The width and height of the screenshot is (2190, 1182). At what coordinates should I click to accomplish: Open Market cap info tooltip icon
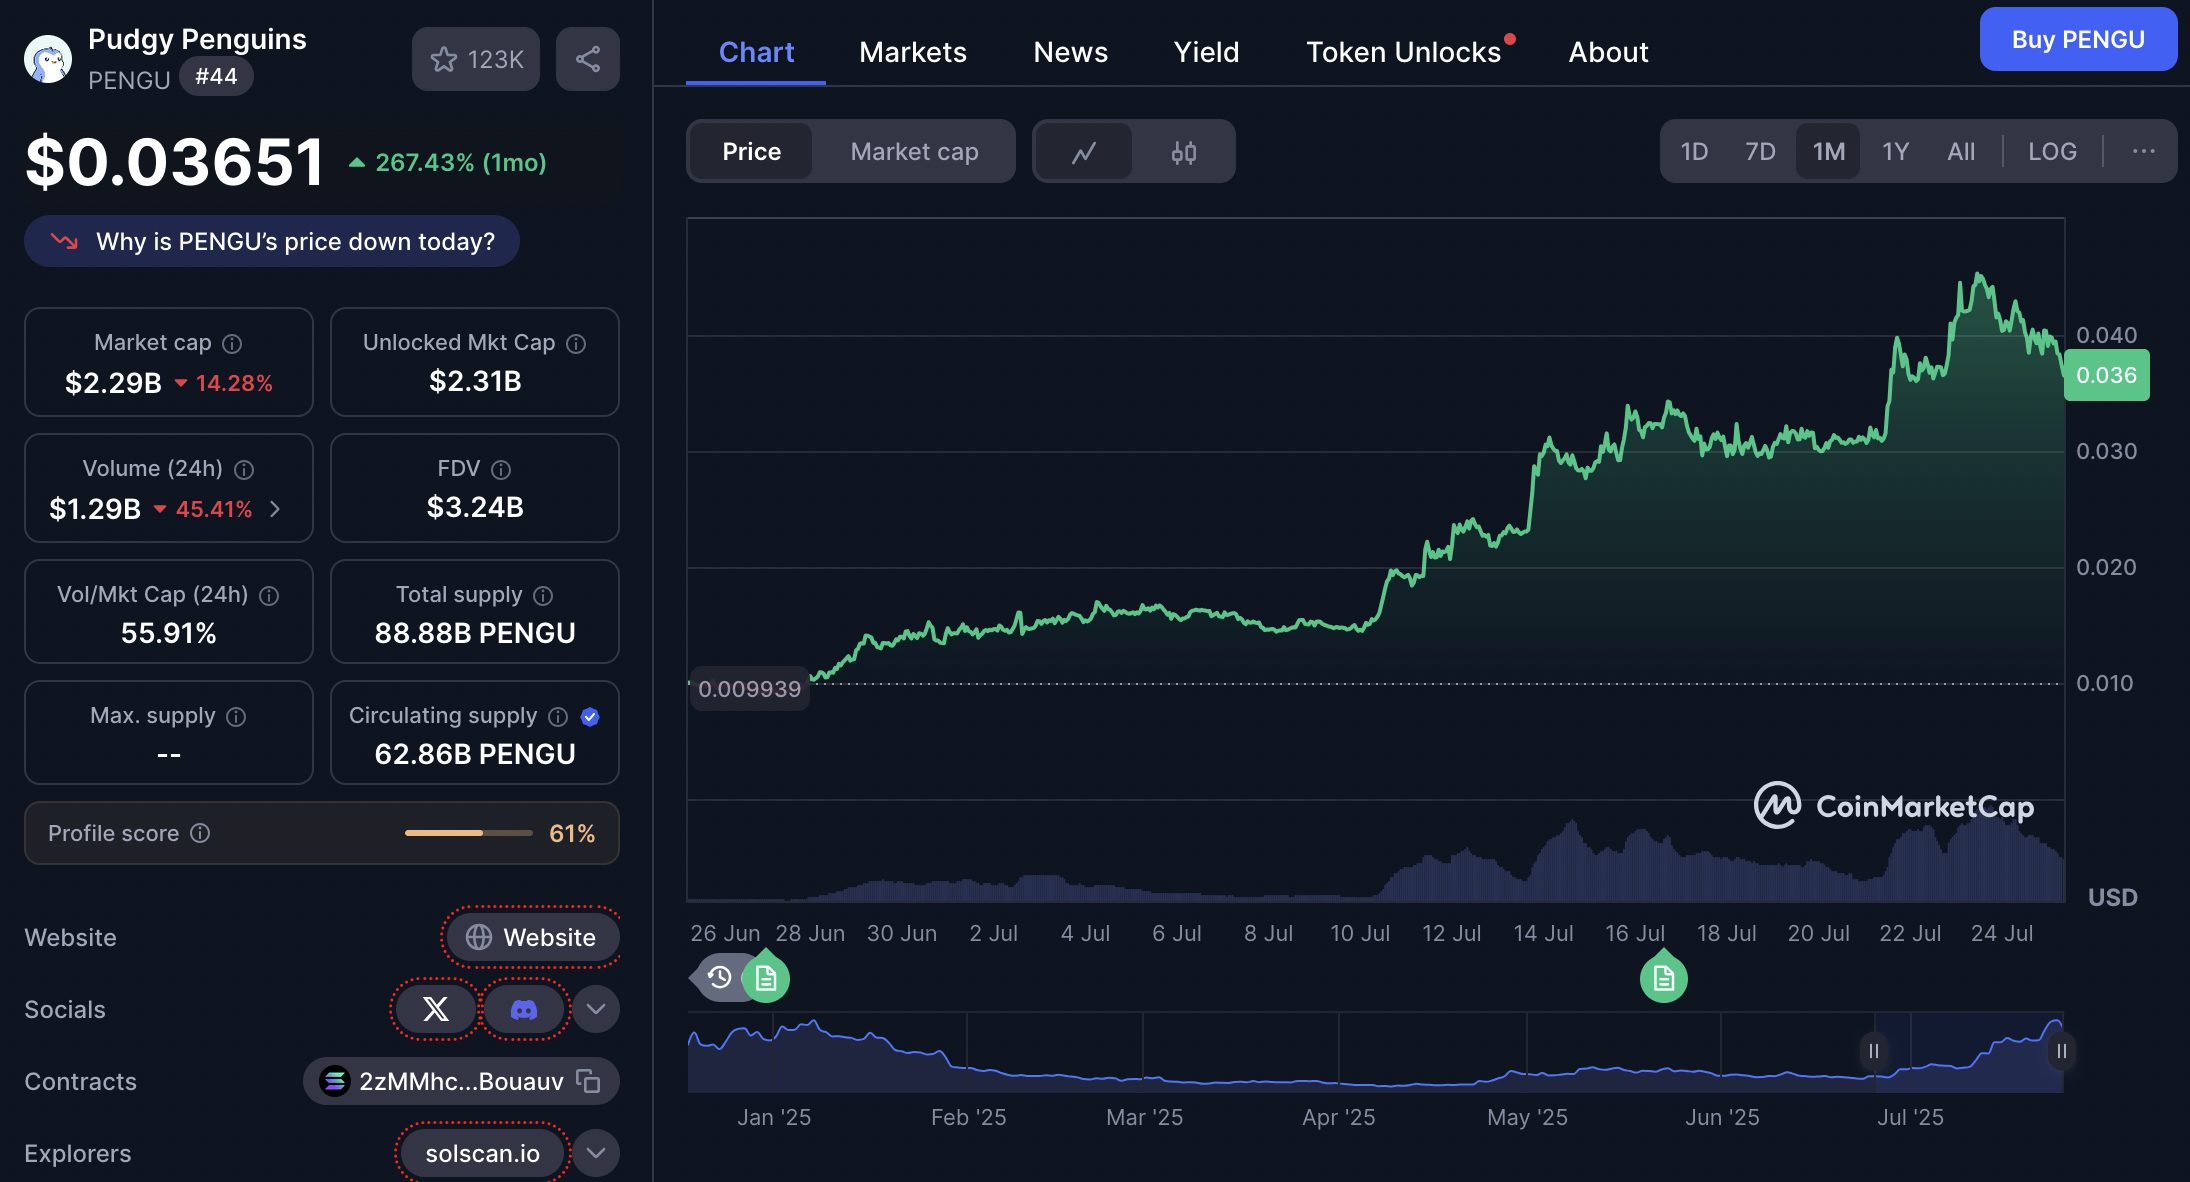tap(232, 344)
